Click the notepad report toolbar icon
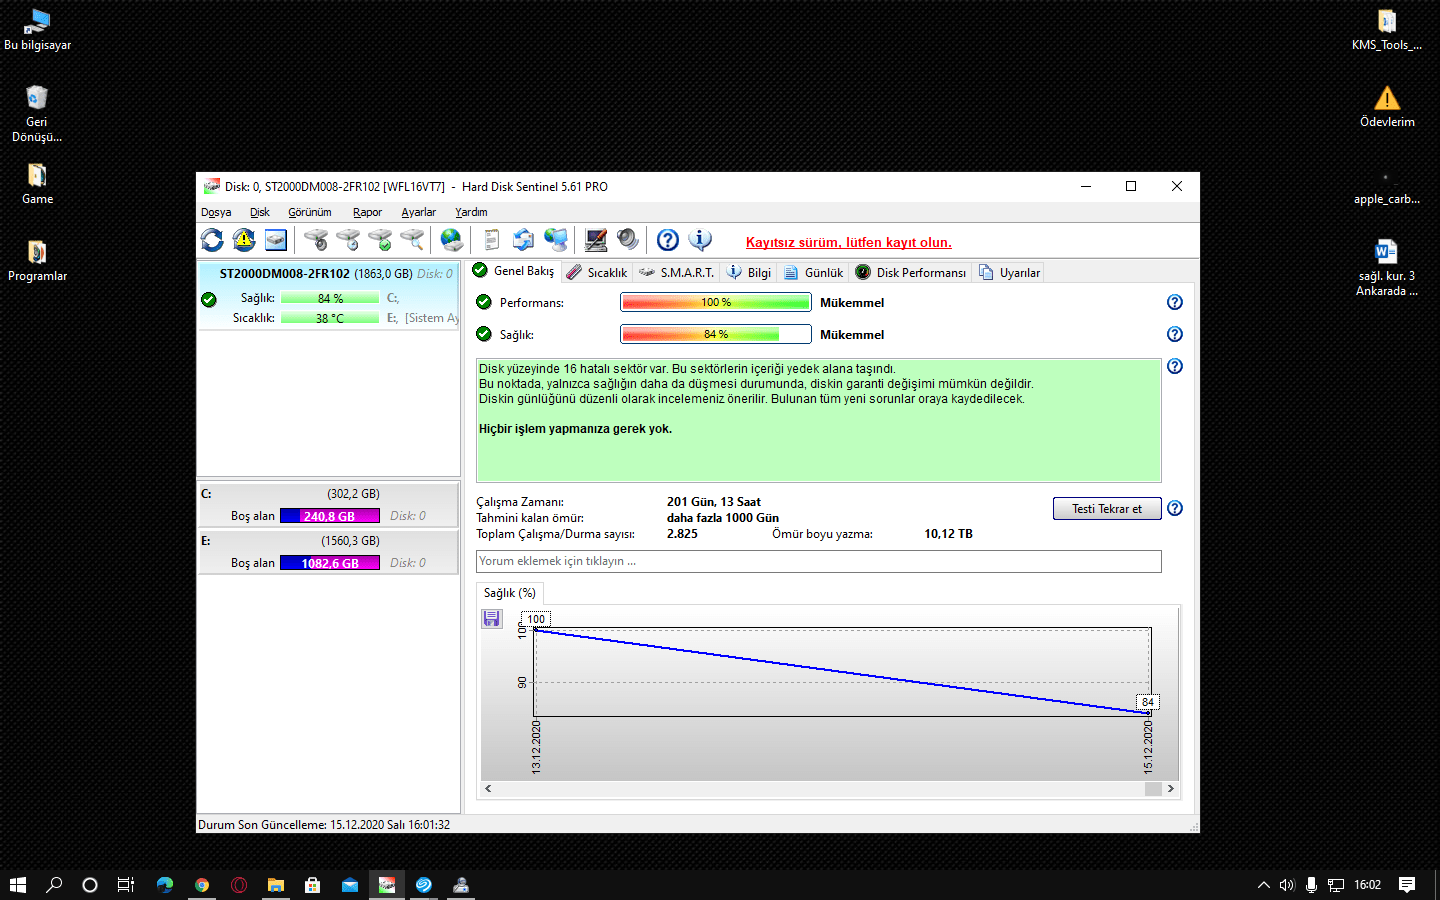The image size is (1440, 900). click(x=491, y=240)
